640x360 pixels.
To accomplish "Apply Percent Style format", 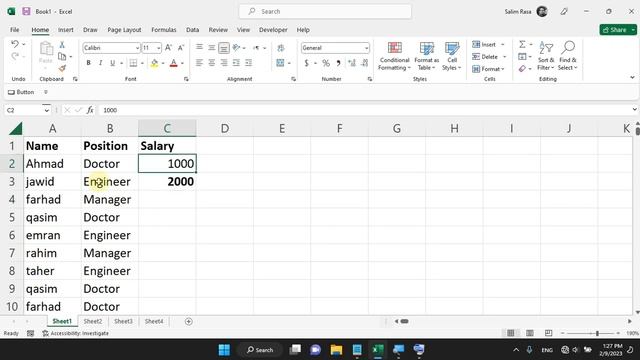I will point(326,63).
